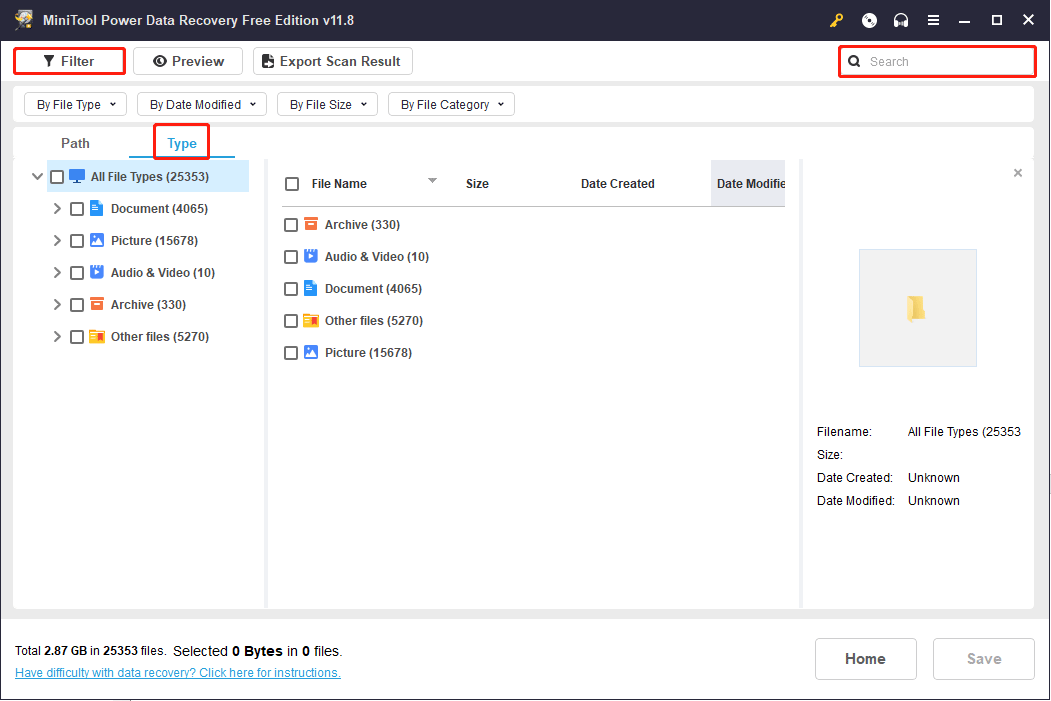Expand the Audio & Video tree node
Screen dimensions: 1051x701
point(57,273)
